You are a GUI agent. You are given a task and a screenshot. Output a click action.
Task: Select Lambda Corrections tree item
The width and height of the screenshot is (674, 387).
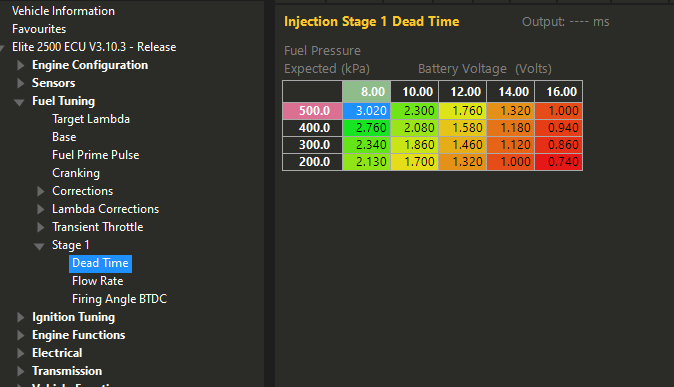(x=105, y=209)
